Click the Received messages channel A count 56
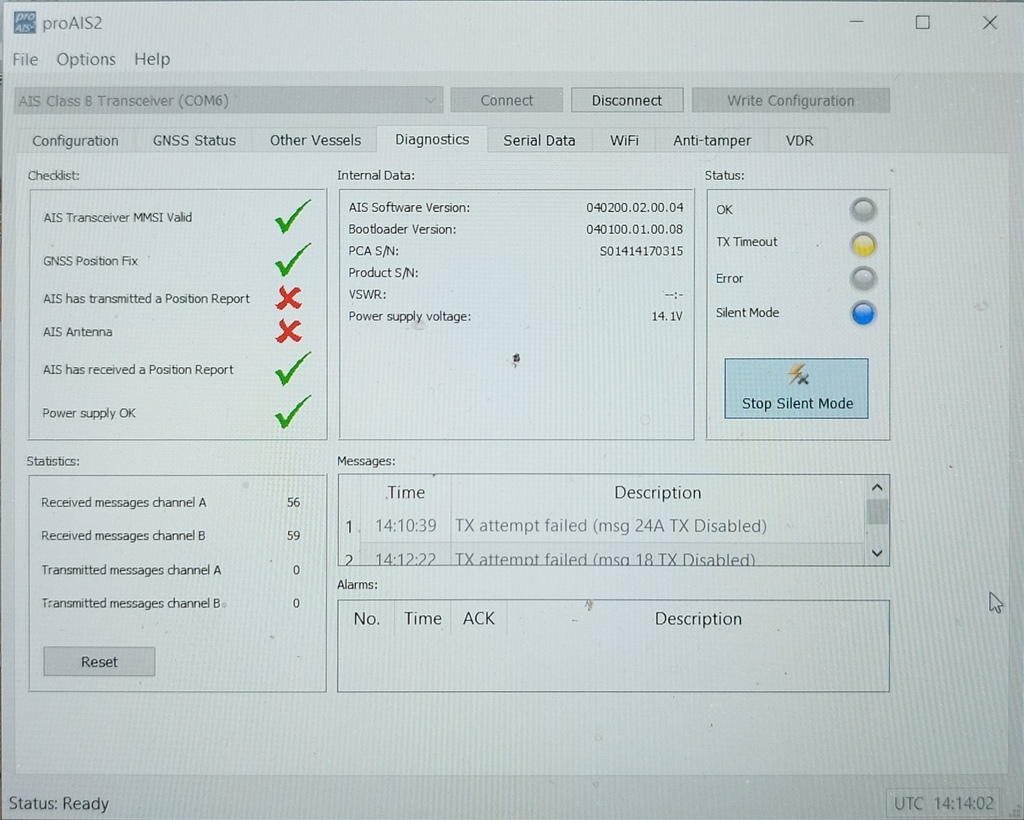 click(x=293, y=502)
